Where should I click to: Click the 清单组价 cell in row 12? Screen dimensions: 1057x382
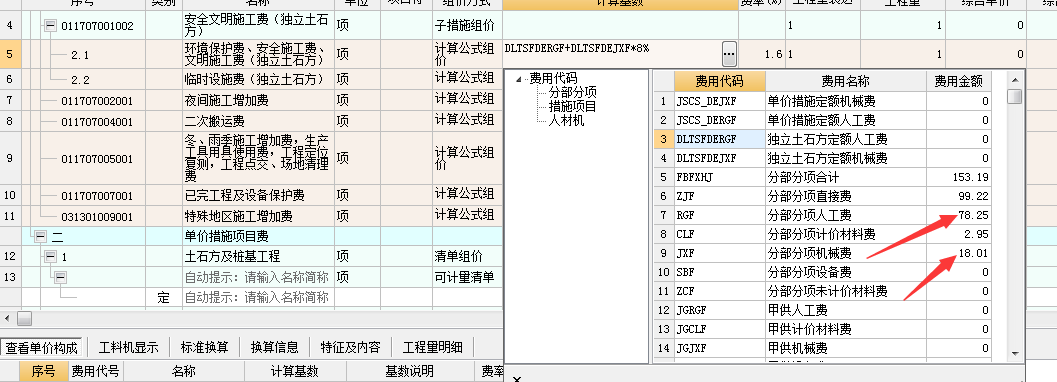coord(467,257)
